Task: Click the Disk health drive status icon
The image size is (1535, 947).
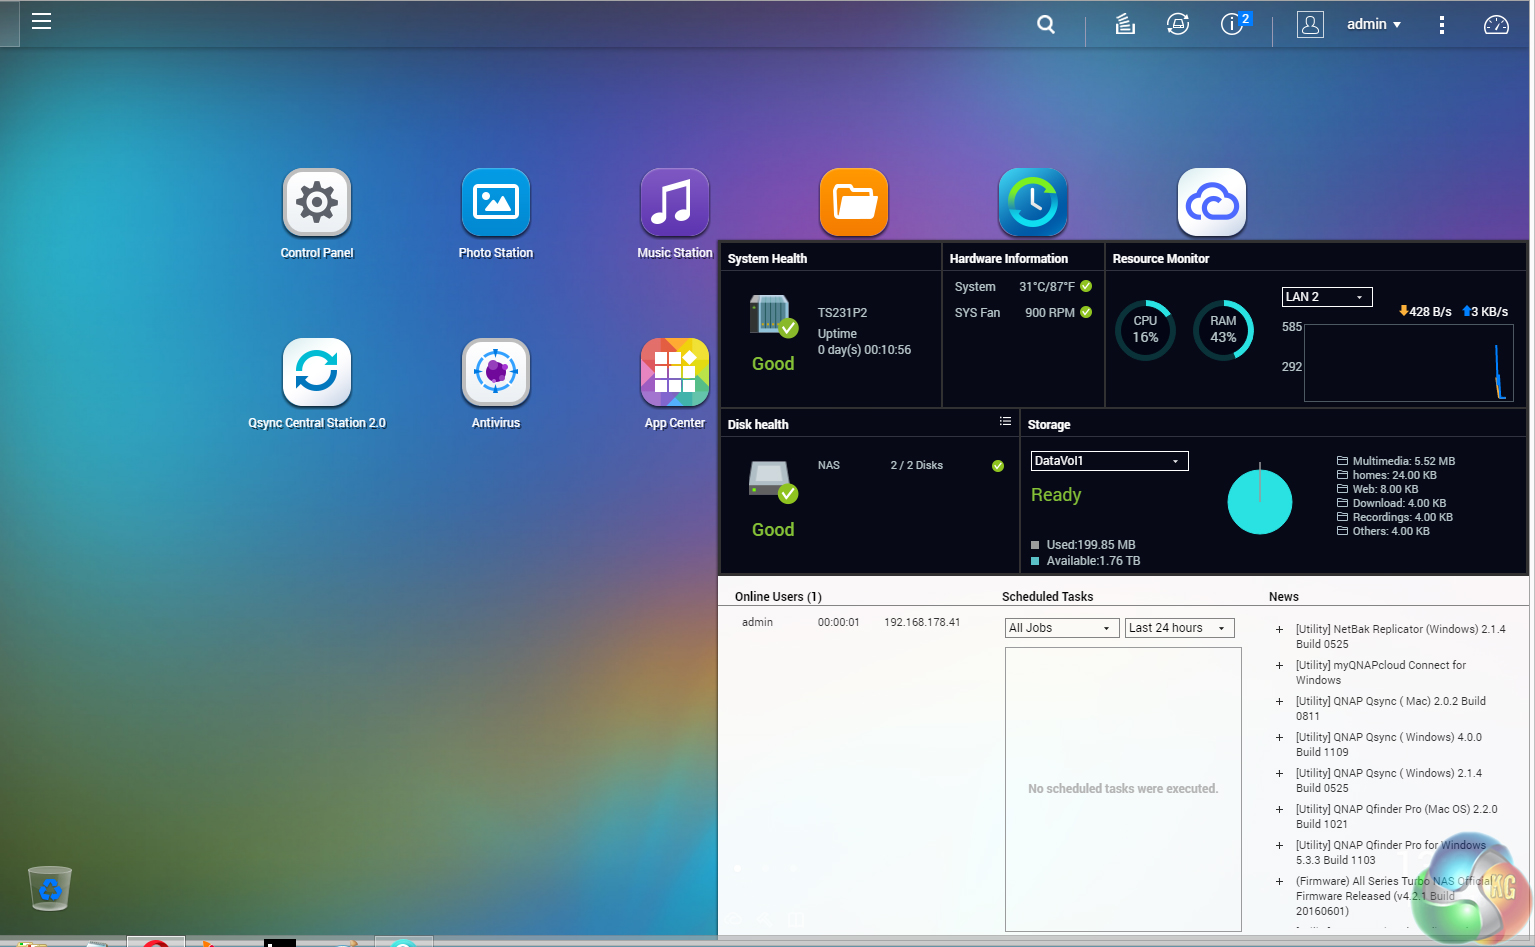Action: tap(773, 482)
